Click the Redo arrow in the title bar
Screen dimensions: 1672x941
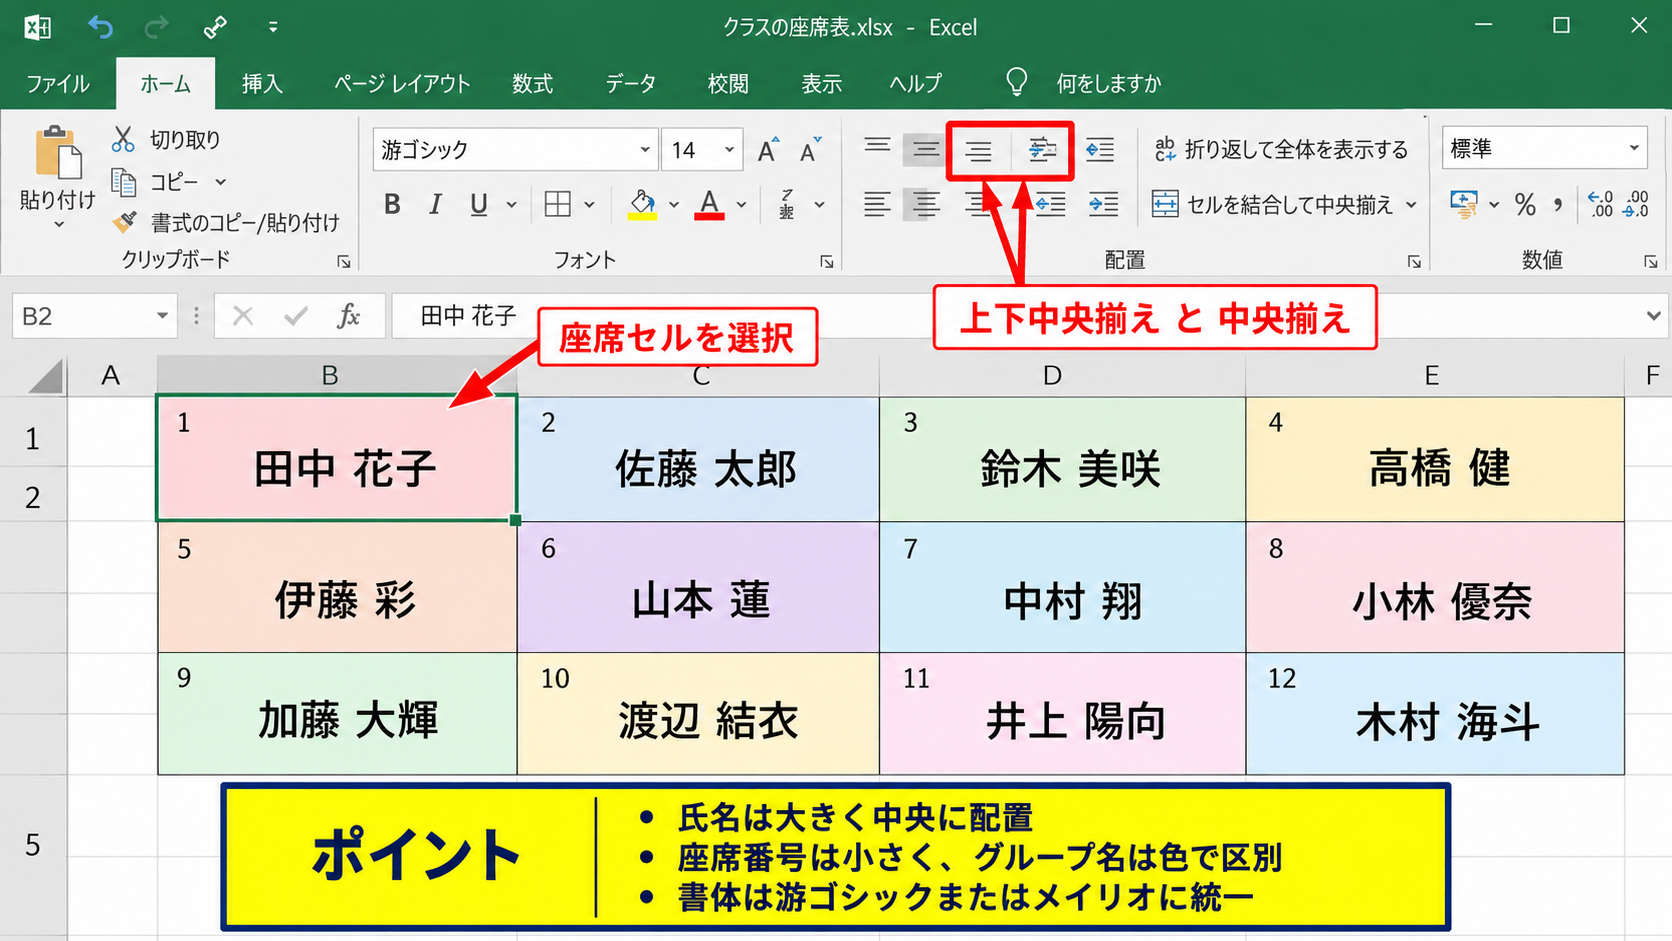tap(156, 27)
